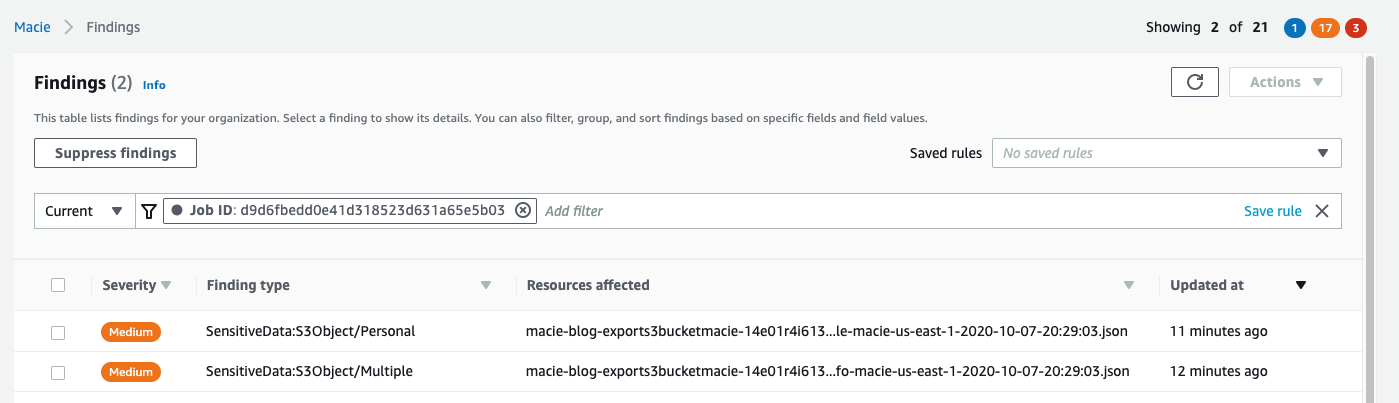Viewport: 1399px width, 403px height.
Task: Open the Actions dropdown menu
Action: [1285, 82]
